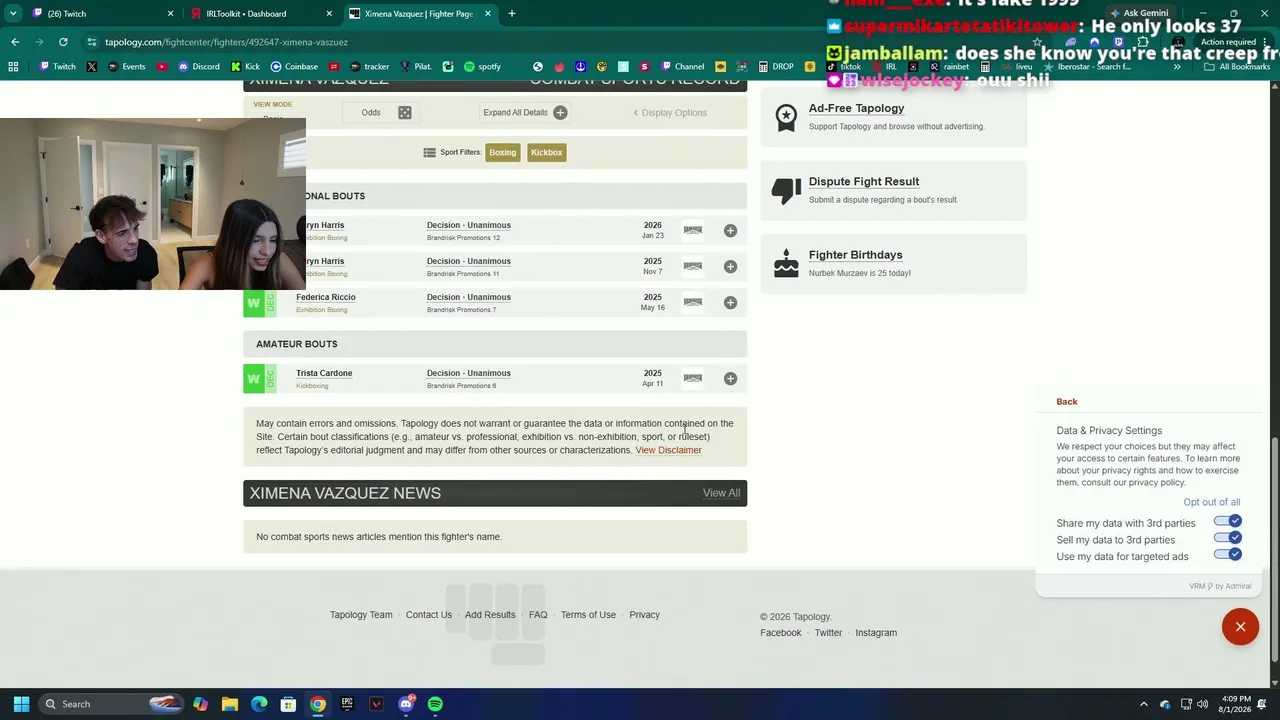Toggle Use my data for targeted ads

[1228, 554]
